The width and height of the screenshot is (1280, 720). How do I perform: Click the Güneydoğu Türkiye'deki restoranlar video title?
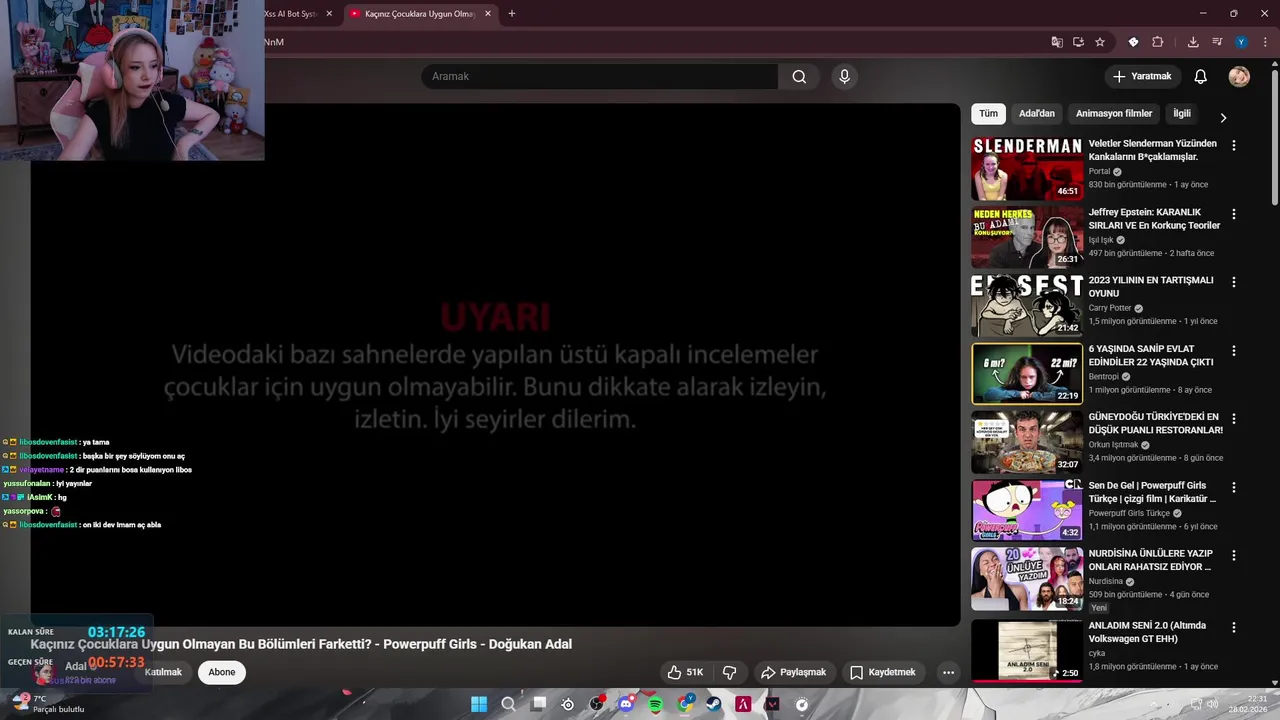tap(1155, 423)
